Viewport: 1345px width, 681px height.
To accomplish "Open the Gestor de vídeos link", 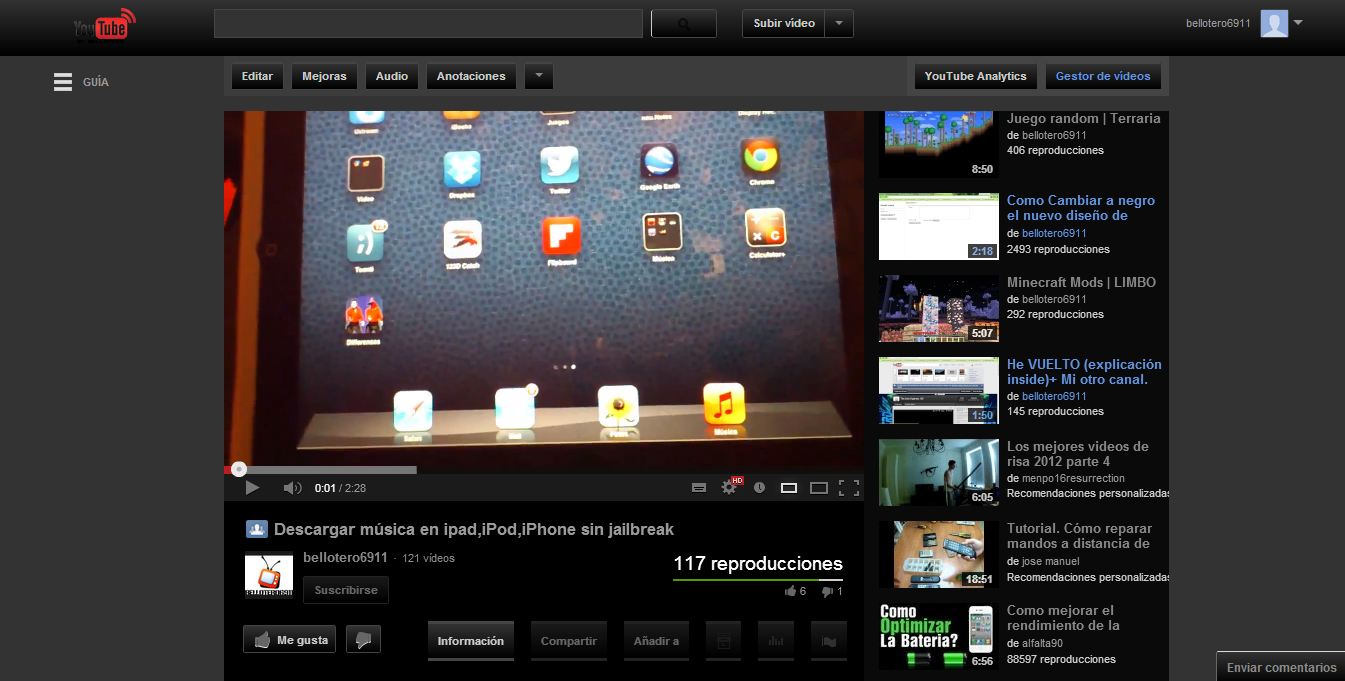I will pyautogui.click(x=1103, y=75).
